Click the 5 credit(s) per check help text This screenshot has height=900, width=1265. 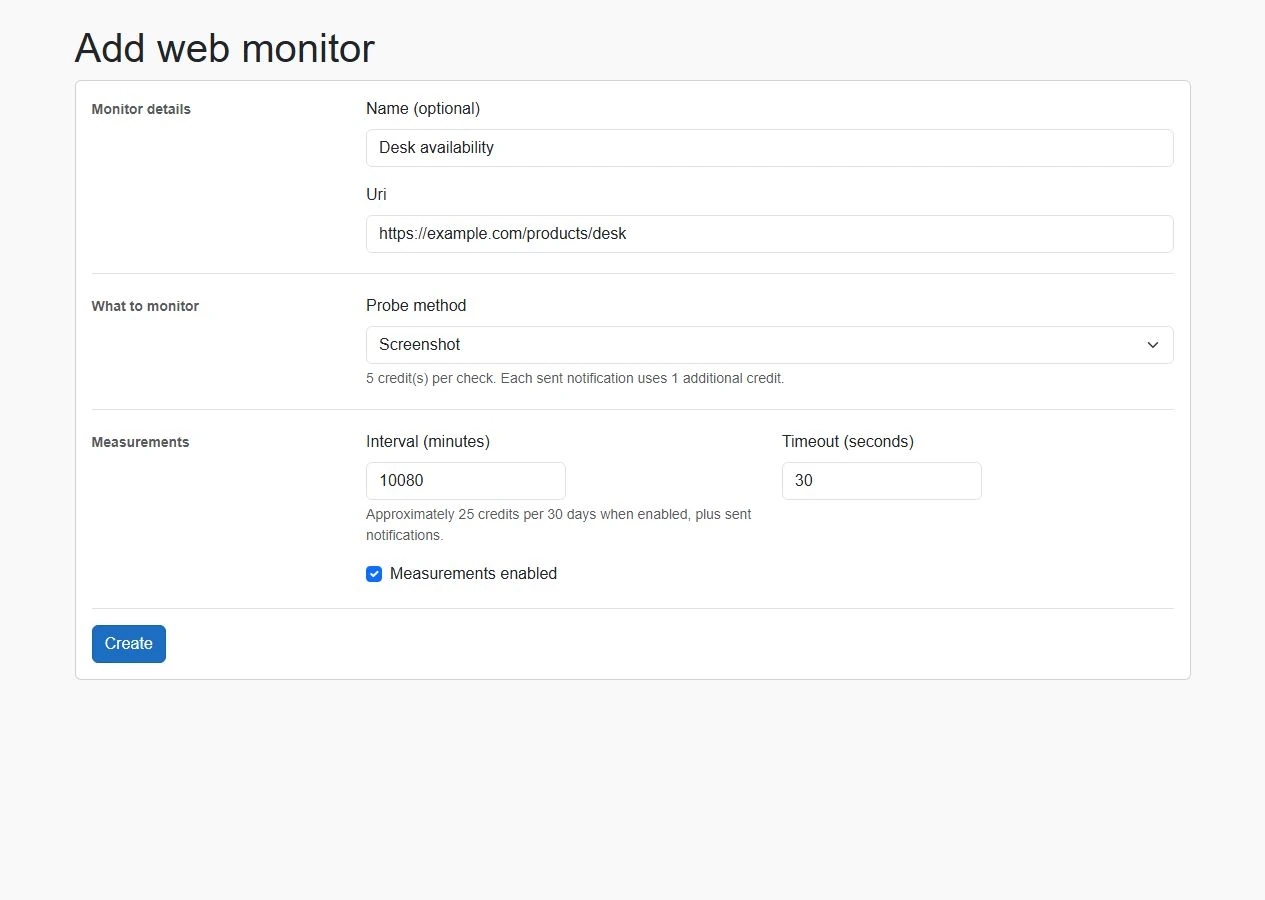[x=575, y=379]
